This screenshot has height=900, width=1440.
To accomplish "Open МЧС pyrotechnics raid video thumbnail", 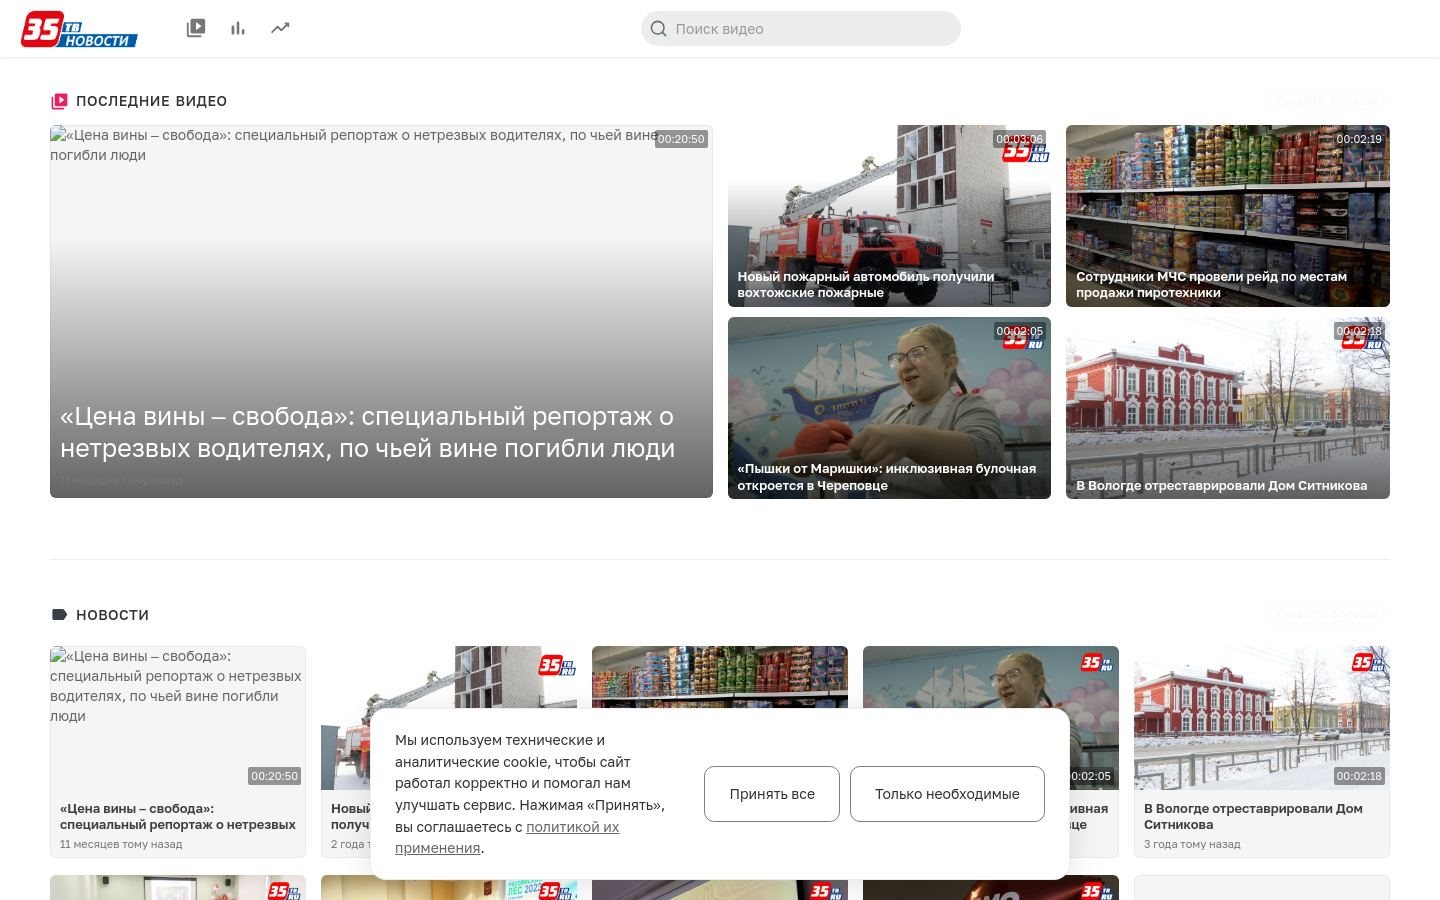I will (1228, 216).
